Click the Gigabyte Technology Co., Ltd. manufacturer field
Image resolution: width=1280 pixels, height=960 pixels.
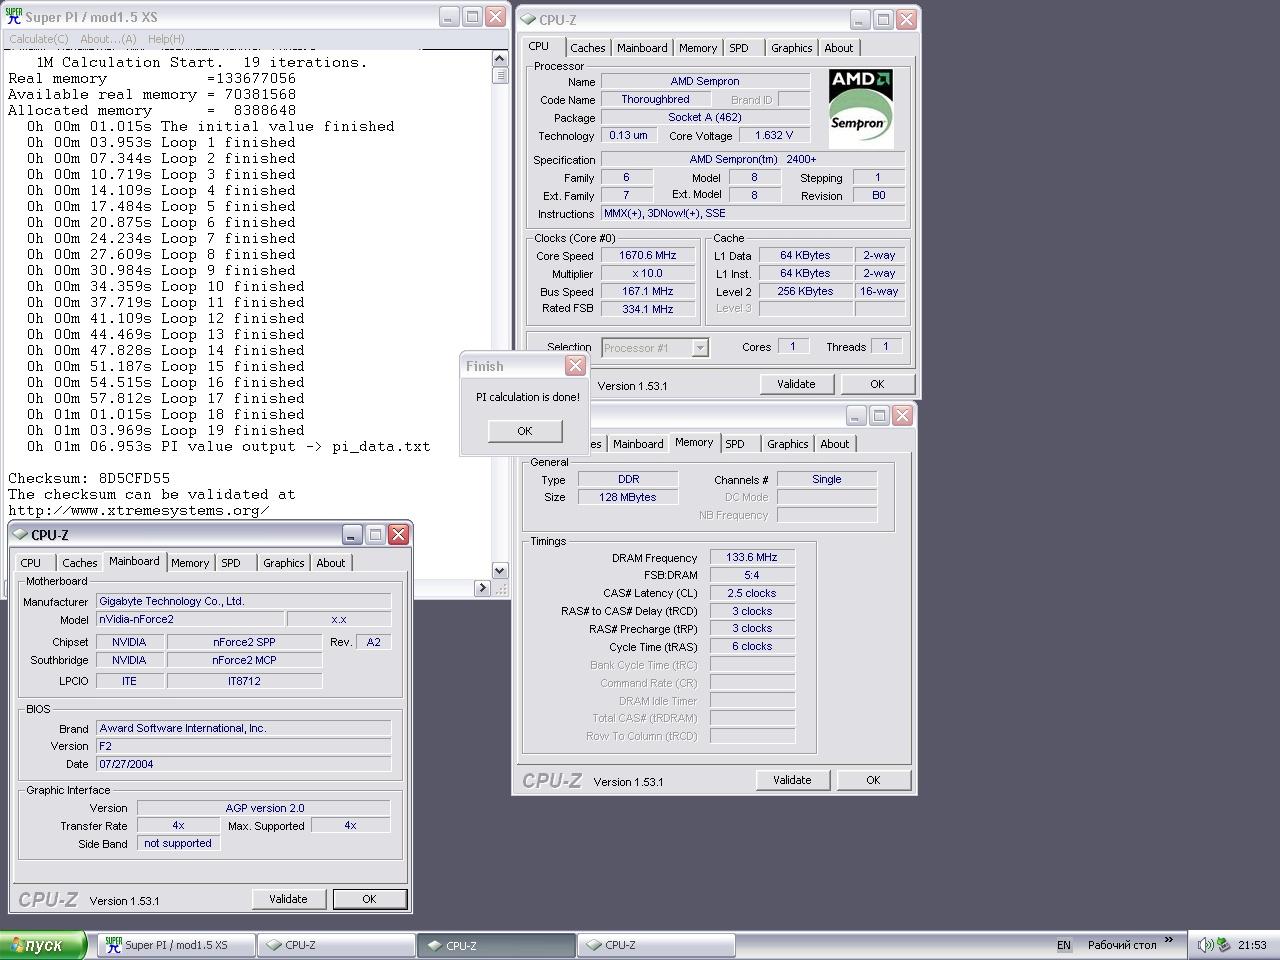pyautogui.click(x=243, y=602)
